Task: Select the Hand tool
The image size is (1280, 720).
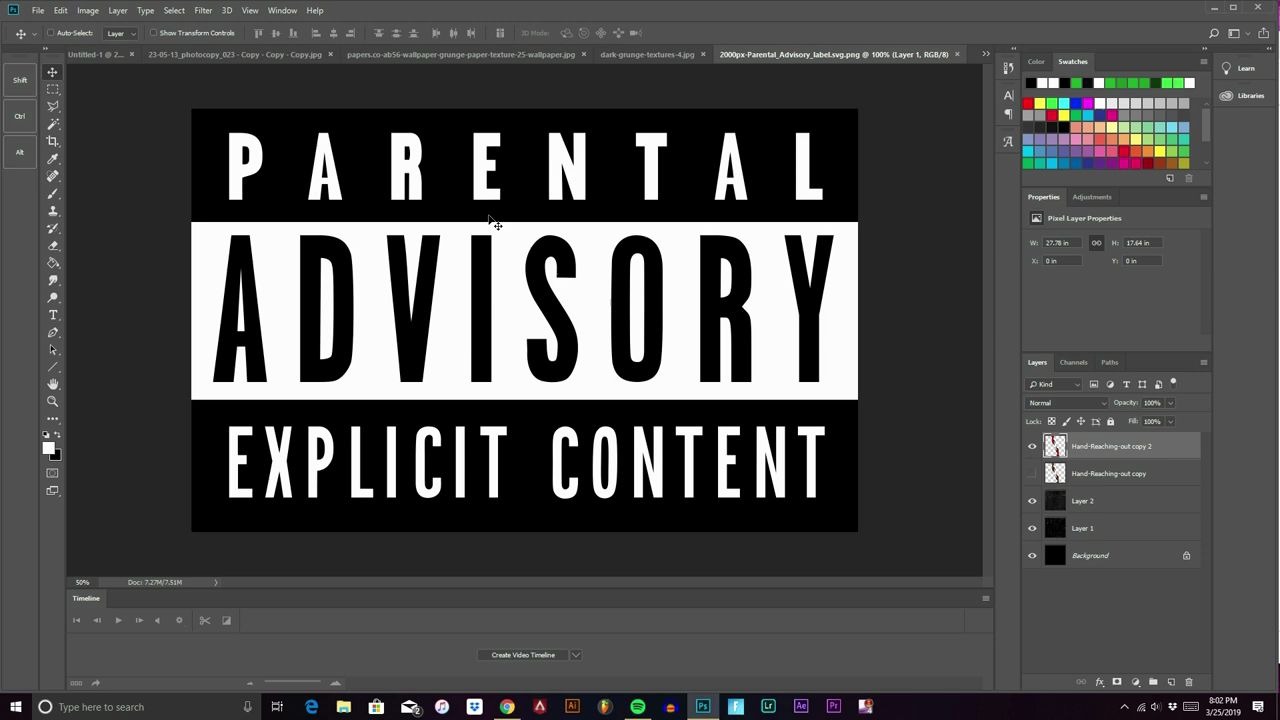Action: [53, 385]
